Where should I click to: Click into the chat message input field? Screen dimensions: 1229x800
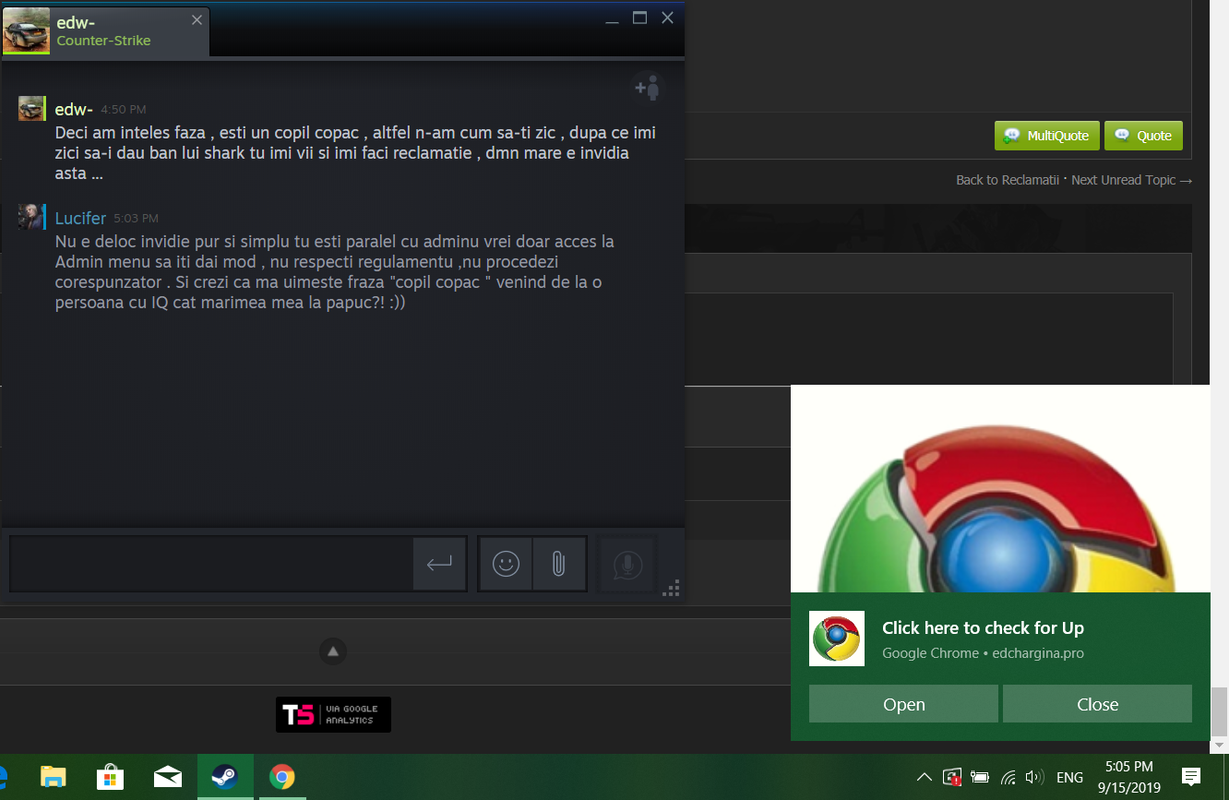coord(211,564)
